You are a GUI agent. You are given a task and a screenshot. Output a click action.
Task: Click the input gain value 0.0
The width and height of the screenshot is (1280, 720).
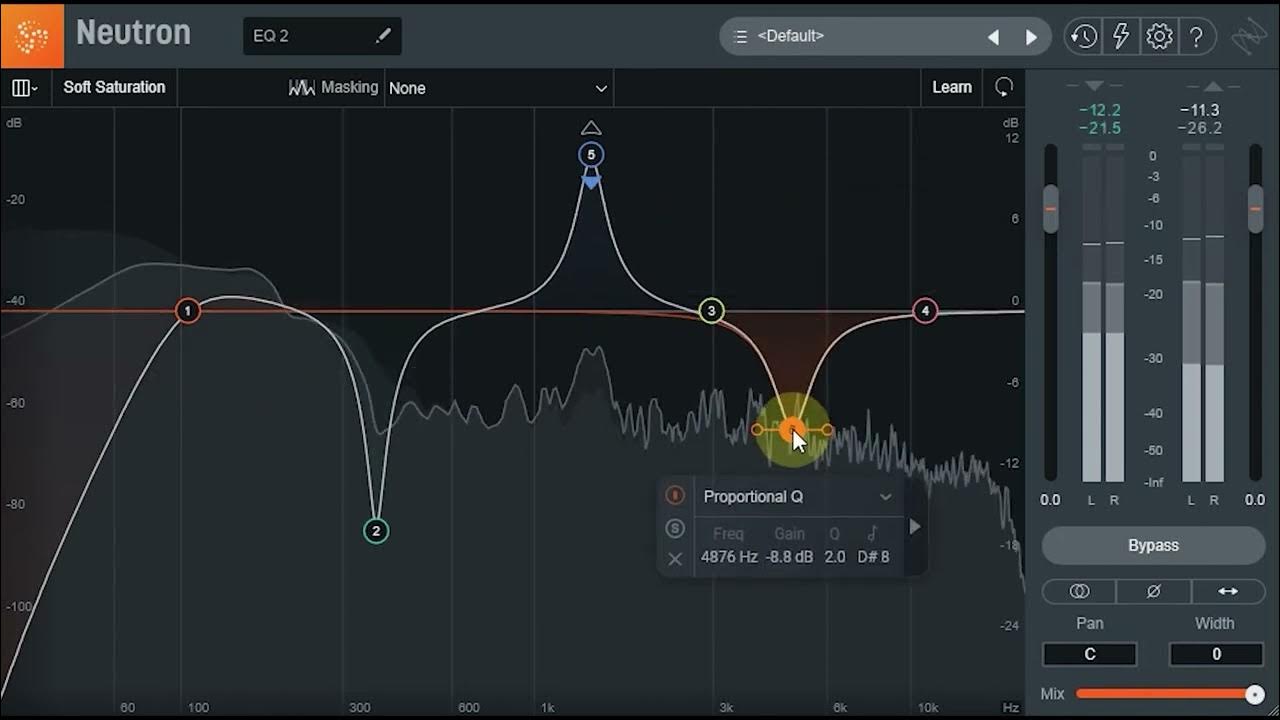(1050, 500)
